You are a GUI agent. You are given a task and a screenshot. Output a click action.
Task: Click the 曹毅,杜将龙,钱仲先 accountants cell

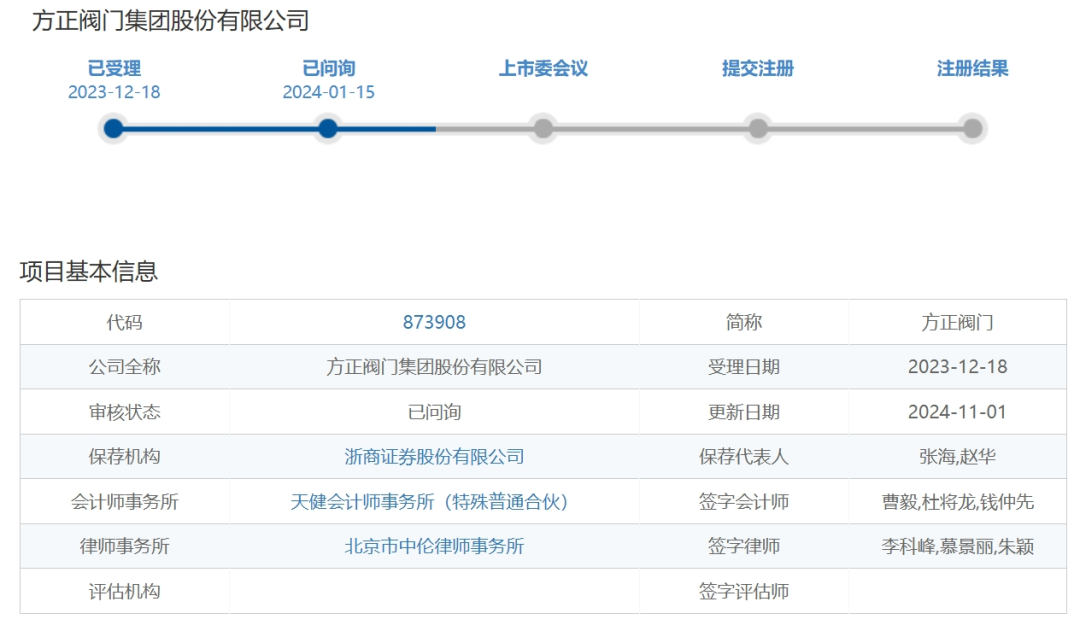pyautogui.click(x=957, y=502)
